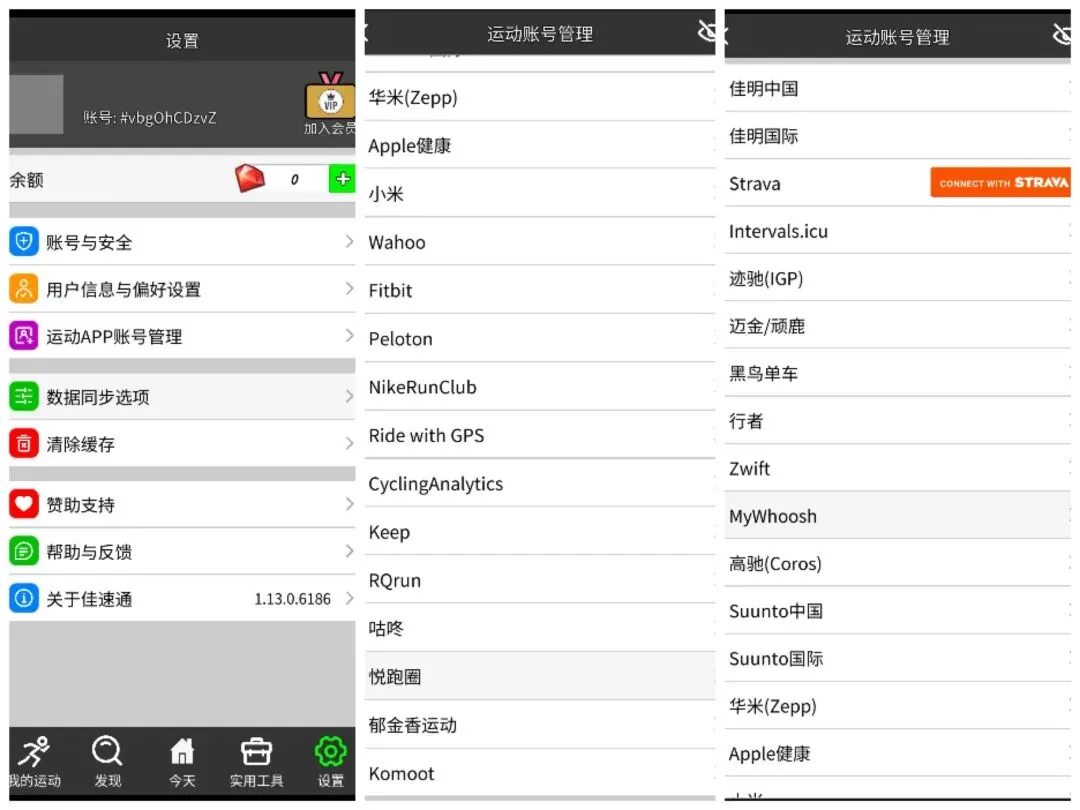Image resolution: width=1080 pixels, height=810 pixels.
Task: Expand 运动APP账号管理 with its chevron
Action: [349, 335]
